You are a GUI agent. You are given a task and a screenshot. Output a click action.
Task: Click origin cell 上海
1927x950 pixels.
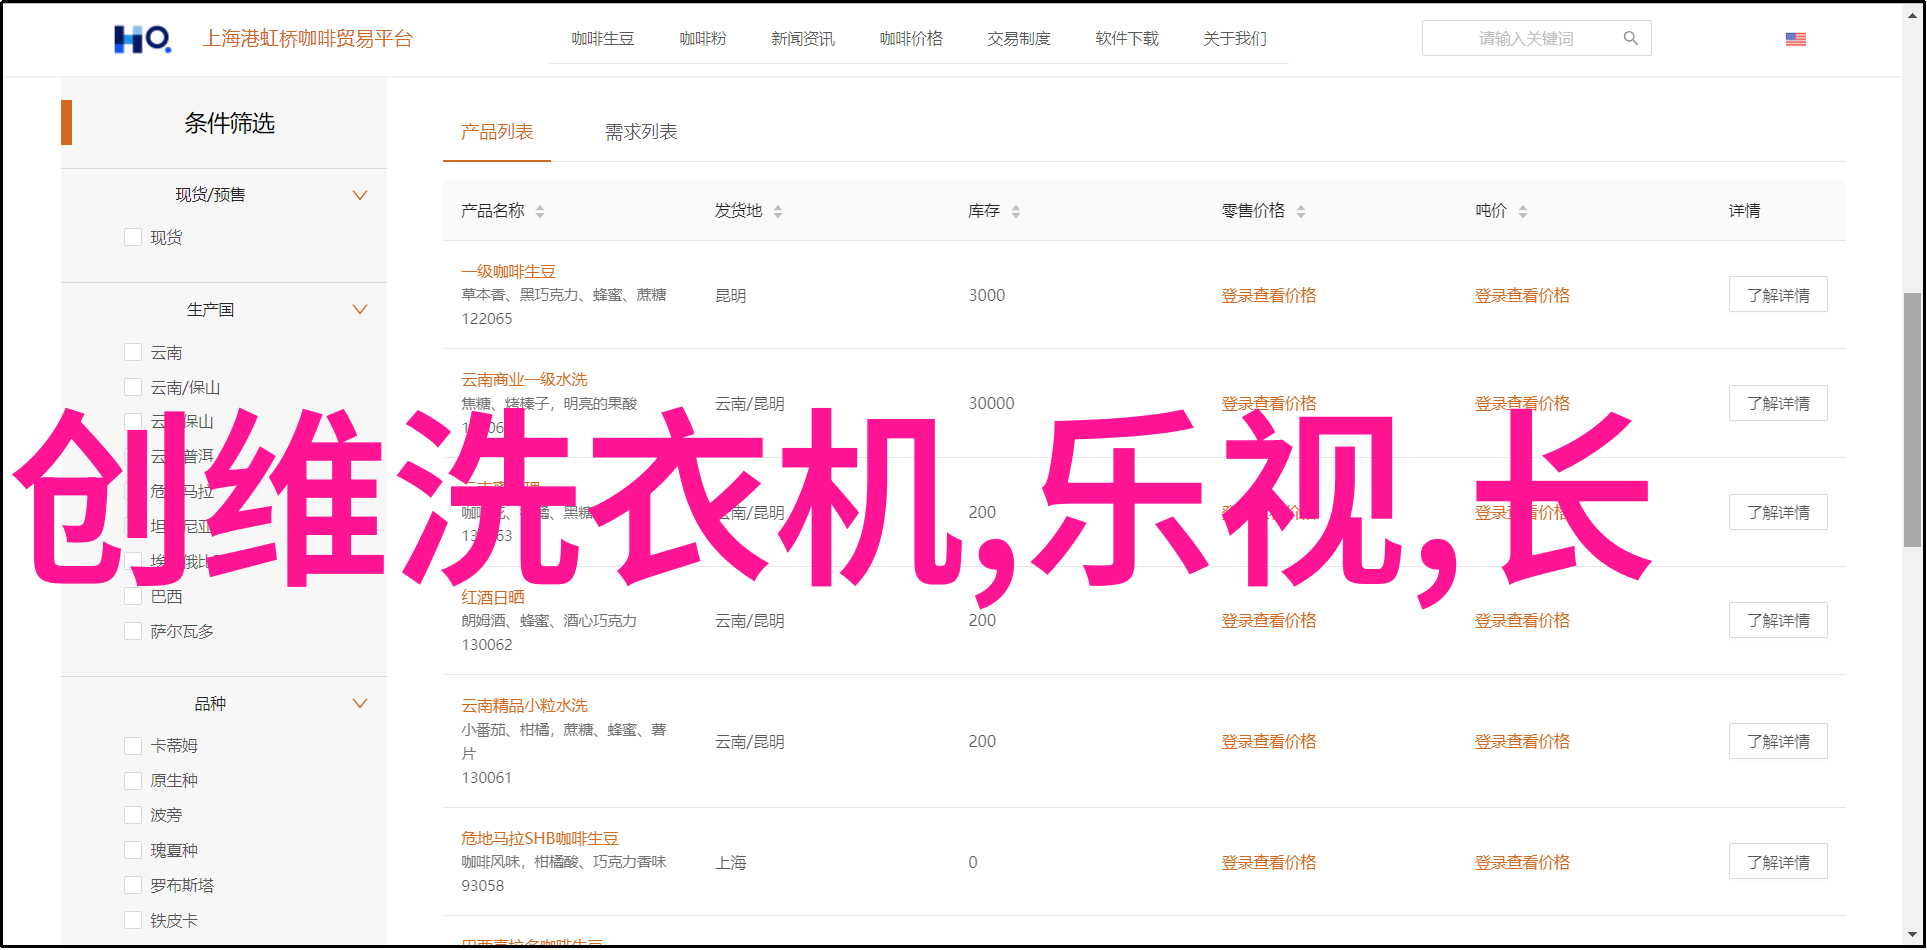click(x=731, y=863)
